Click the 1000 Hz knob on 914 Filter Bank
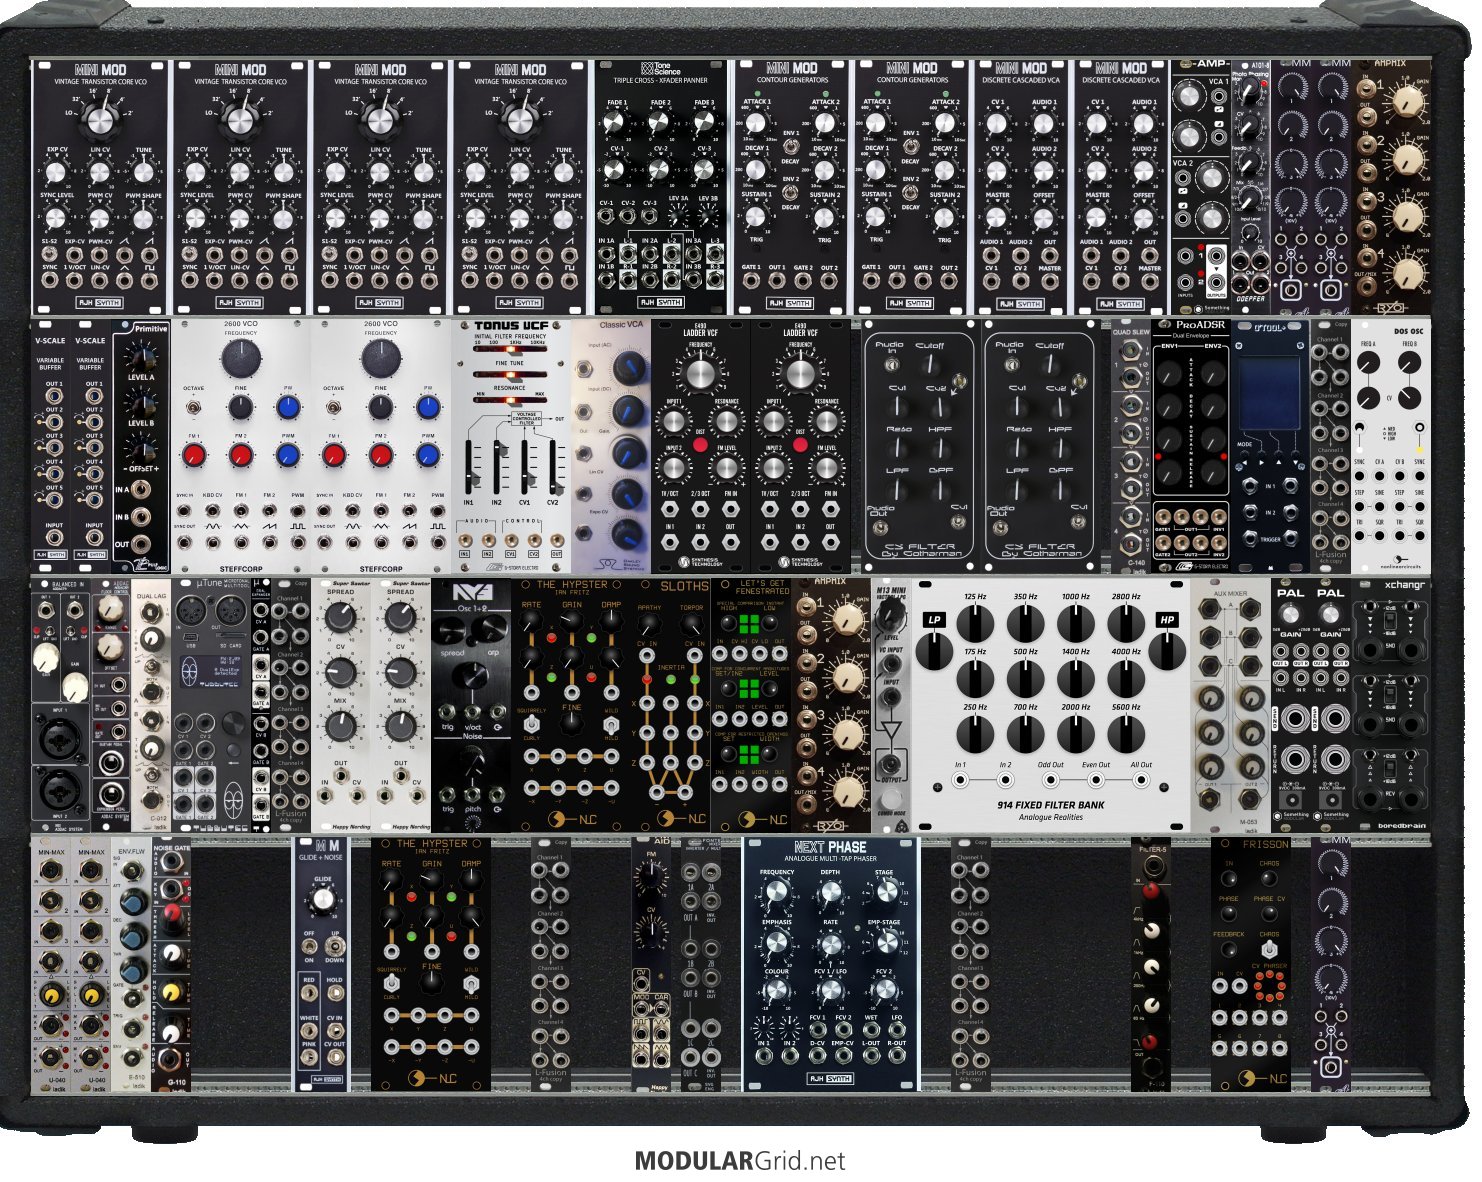This screenshot has height=1182, width=1482. 1076,624
